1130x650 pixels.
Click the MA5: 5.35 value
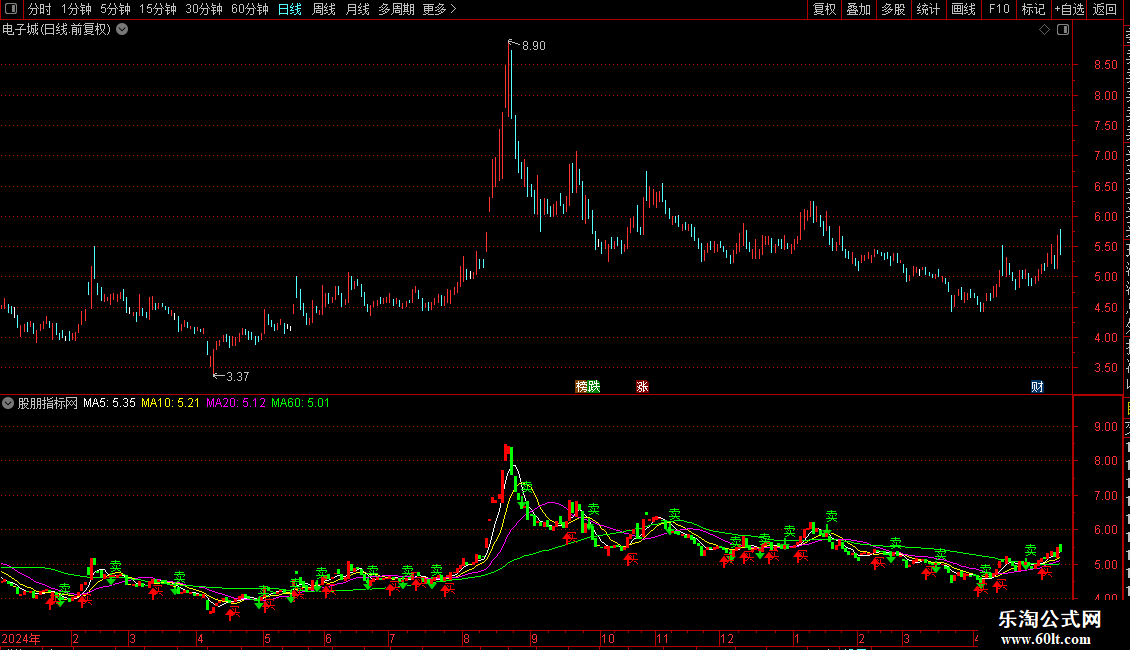[109, 403]
